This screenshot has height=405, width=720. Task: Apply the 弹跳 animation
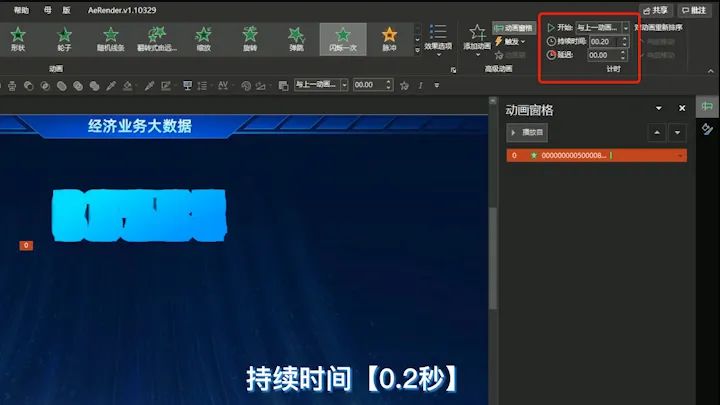[x=296, y=39]
